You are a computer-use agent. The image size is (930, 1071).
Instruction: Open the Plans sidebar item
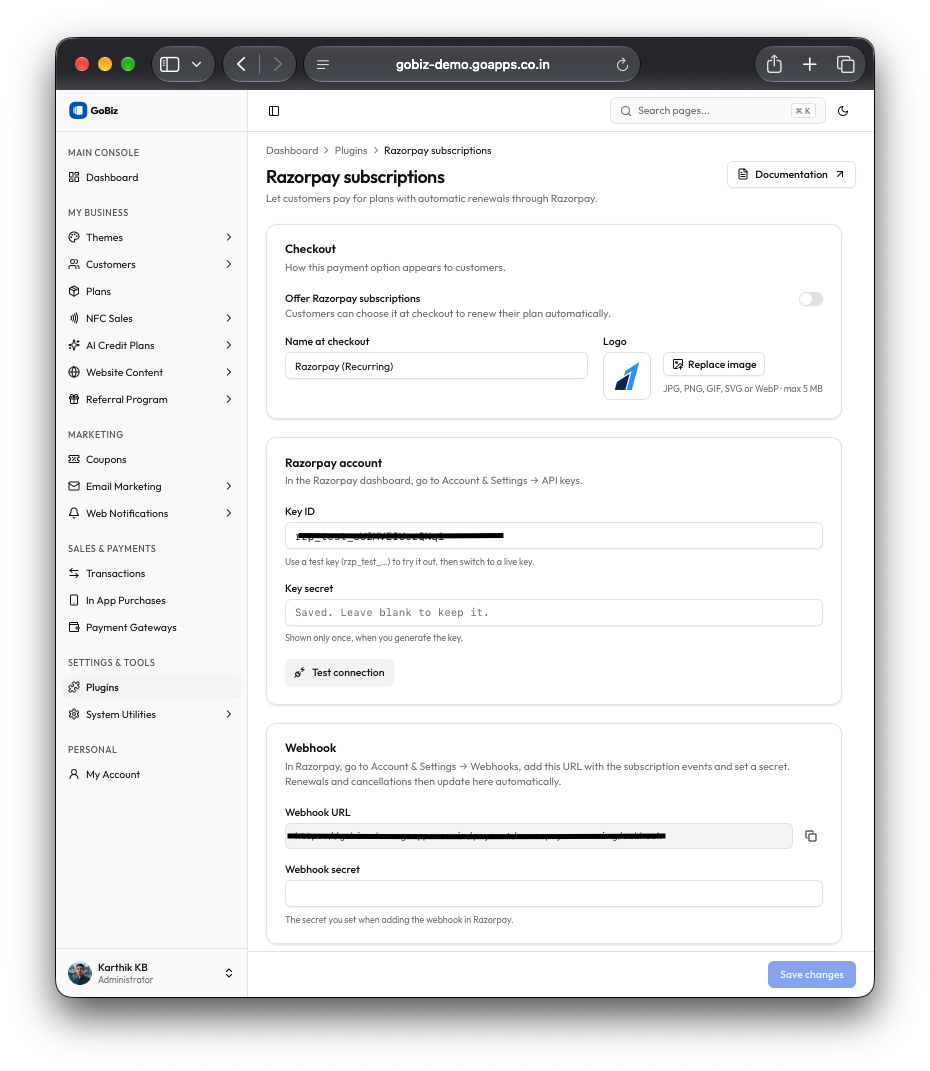tap(151, 292)
